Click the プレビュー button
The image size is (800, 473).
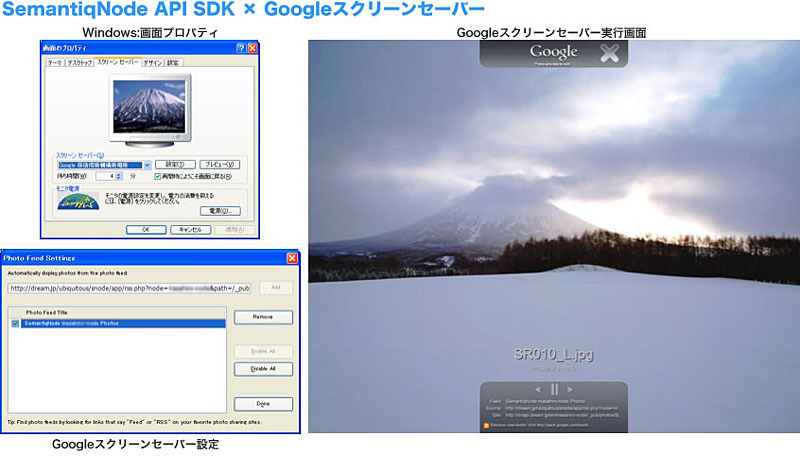219,164
